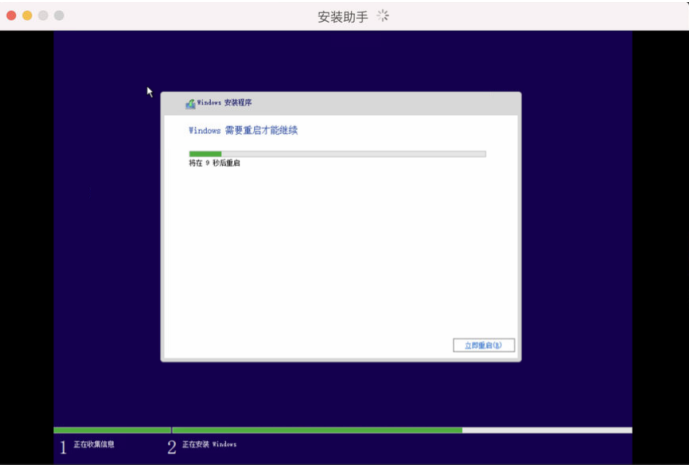690x465 pixels.
Task: Click the loading spinner beside 安装助手 title
Action: pyautogui.click(x=383, y=16)
